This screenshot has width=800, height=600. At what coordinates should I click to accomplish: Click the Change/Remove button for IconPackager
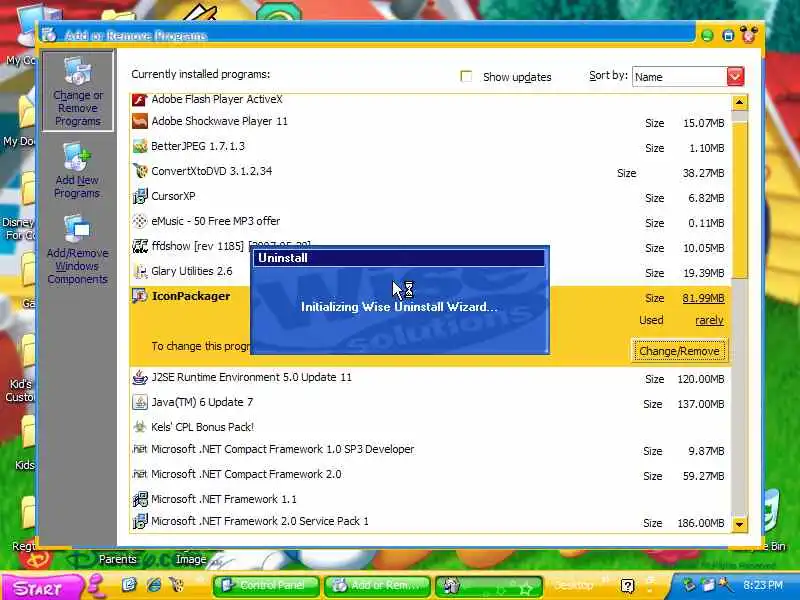[679, 351]
